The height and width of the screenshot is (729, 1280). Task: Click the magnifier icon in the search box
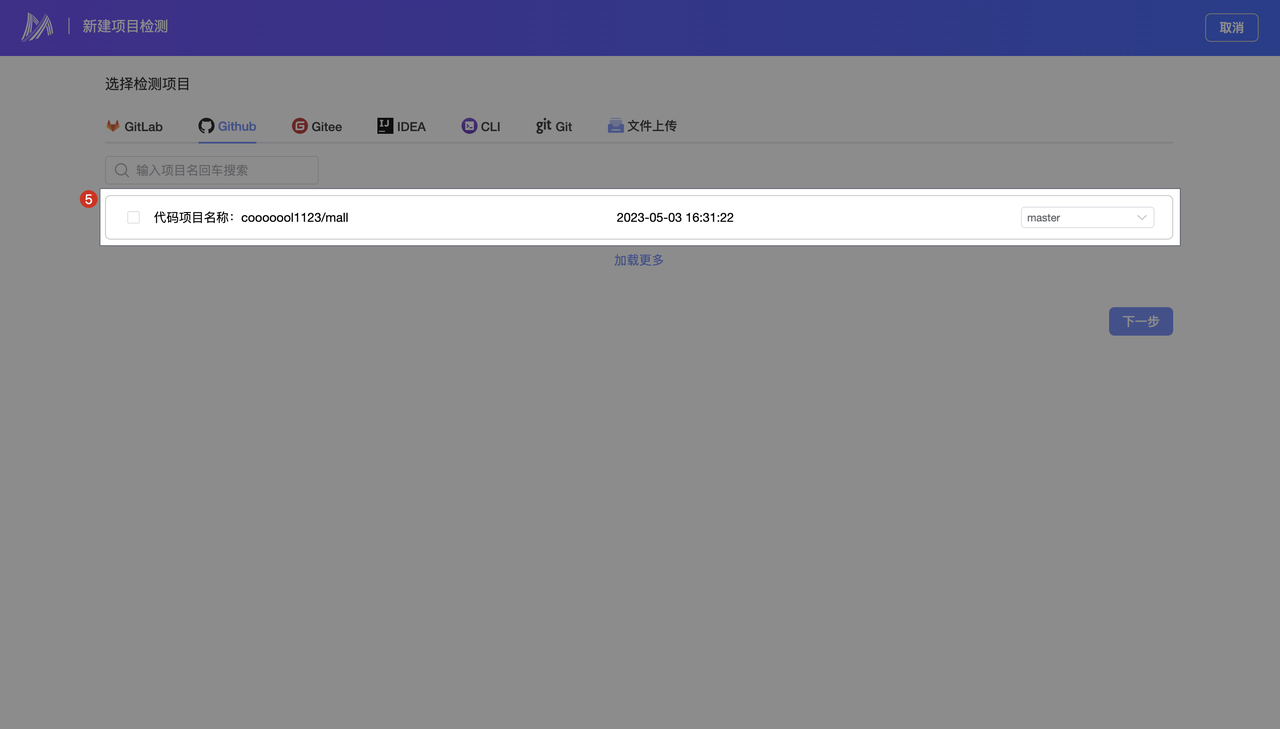click(x=122, y=170)
